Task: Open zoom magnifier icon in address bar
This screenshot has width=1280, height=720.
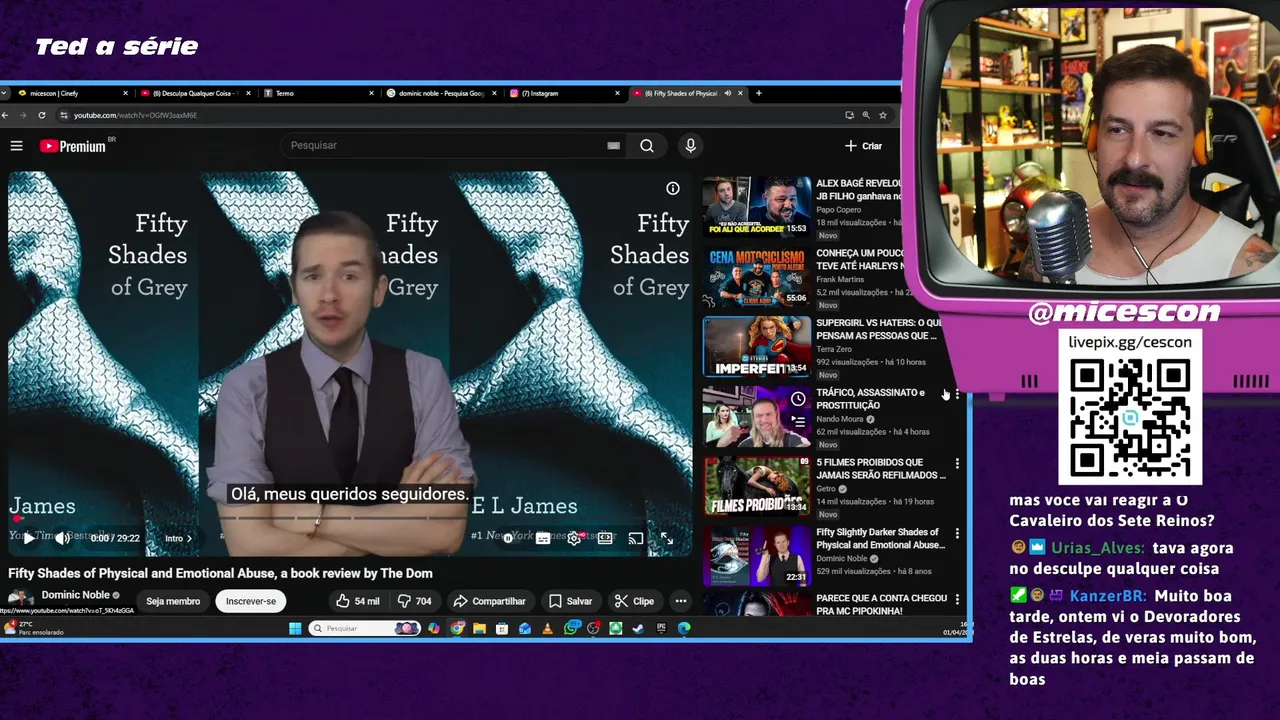Action: point(866,115)
